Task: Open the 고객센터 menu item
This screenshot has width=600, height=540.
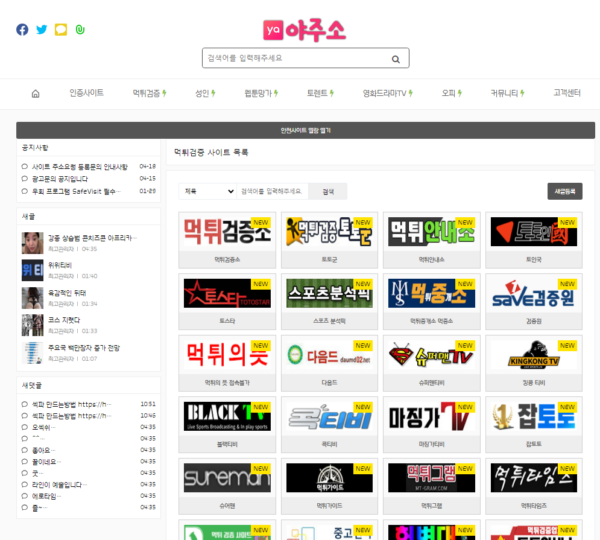Action: [567, 93]
